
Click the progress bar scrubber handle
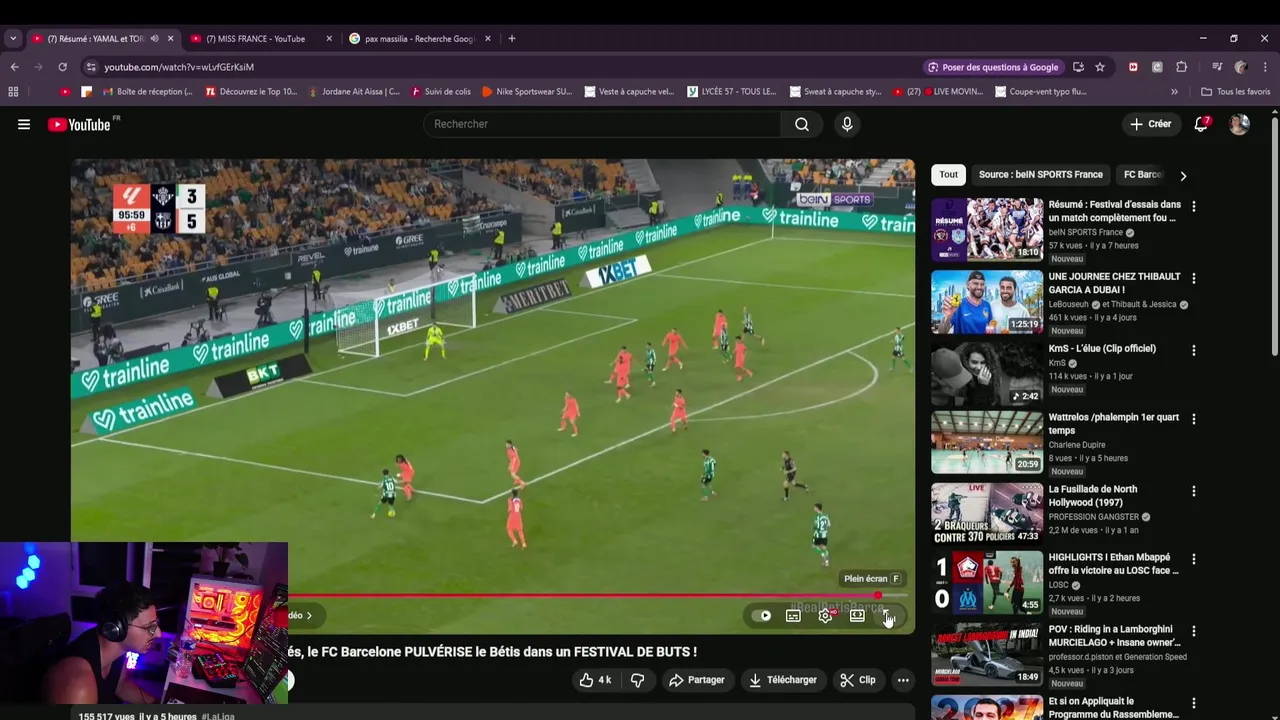click(878, 596)
